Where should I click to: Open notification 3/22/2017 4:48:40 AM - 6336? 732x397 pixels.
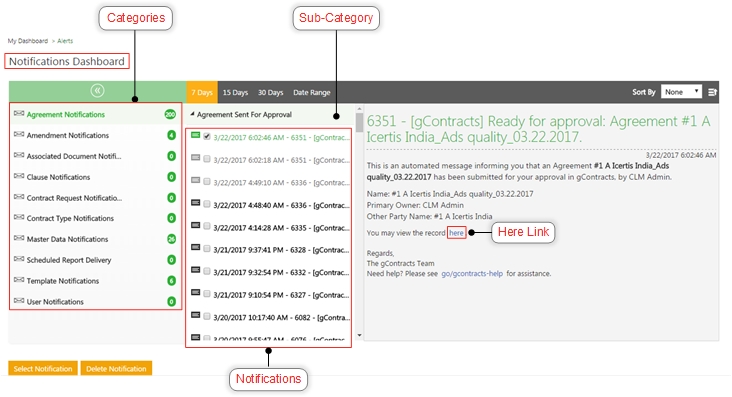(281, 205)
